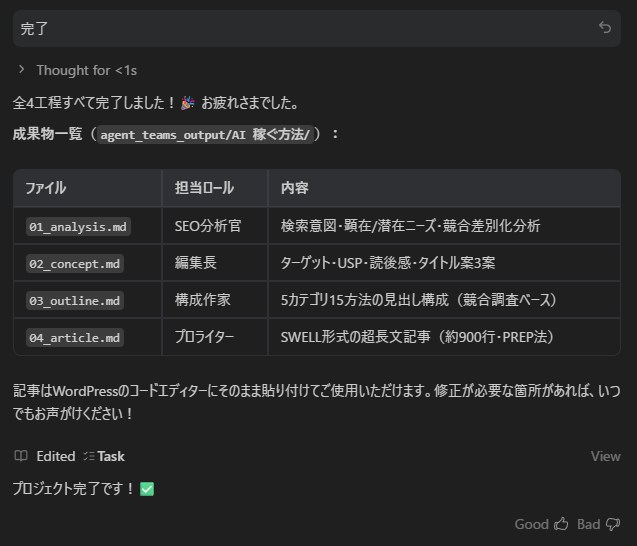637x546 pixels.
Task: Open the Thought for <1s reasoning text
Action: point(86,70)
